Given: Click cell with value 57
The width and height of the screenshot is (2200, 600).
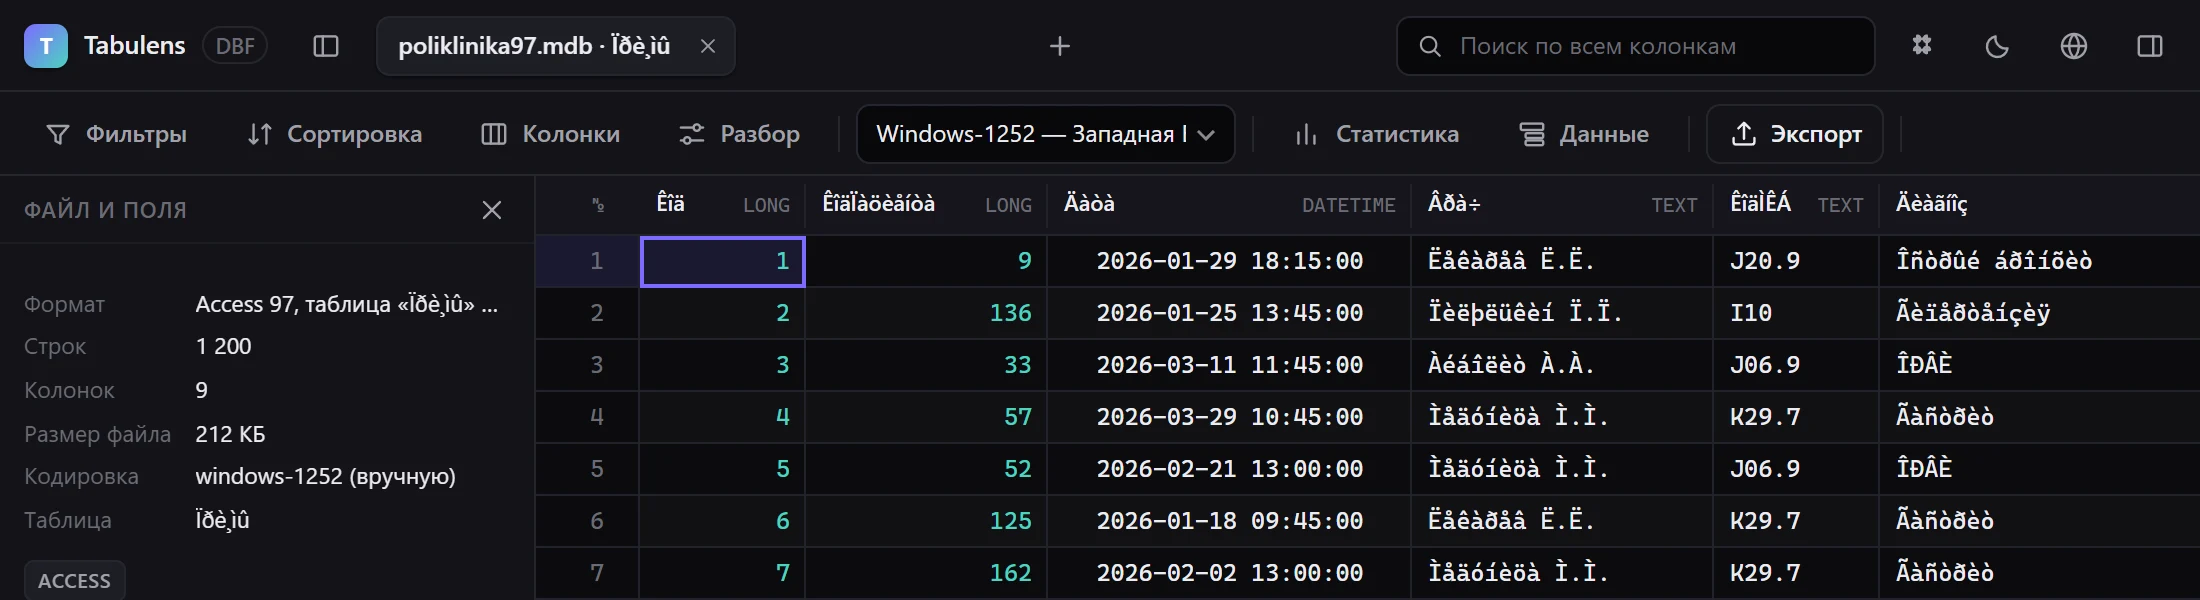Looking at the screenshot, I should [x=927, y=417].
